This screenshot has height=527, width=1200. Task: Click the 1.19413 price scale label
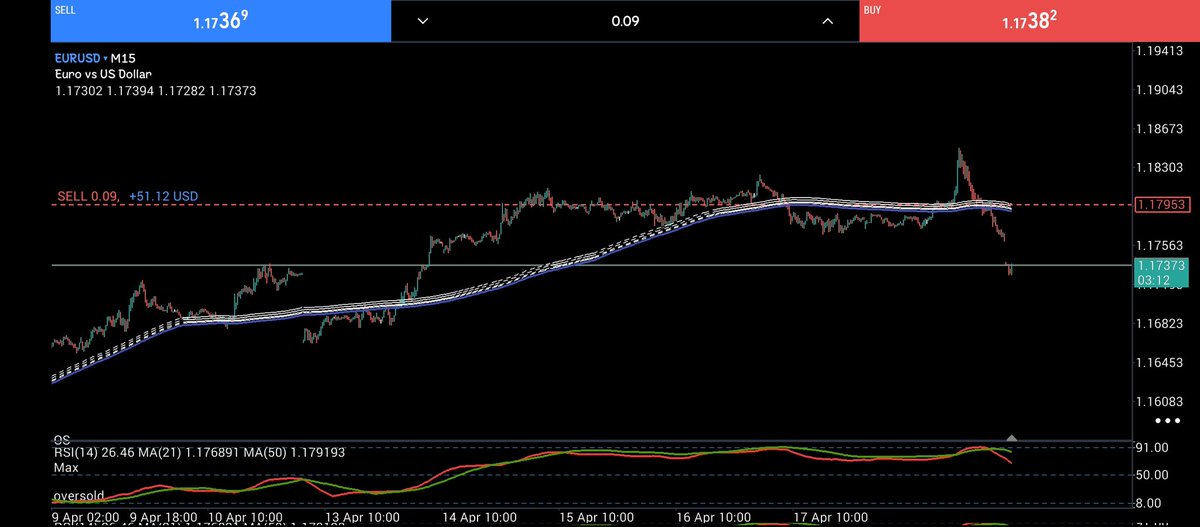(1160, 50)
